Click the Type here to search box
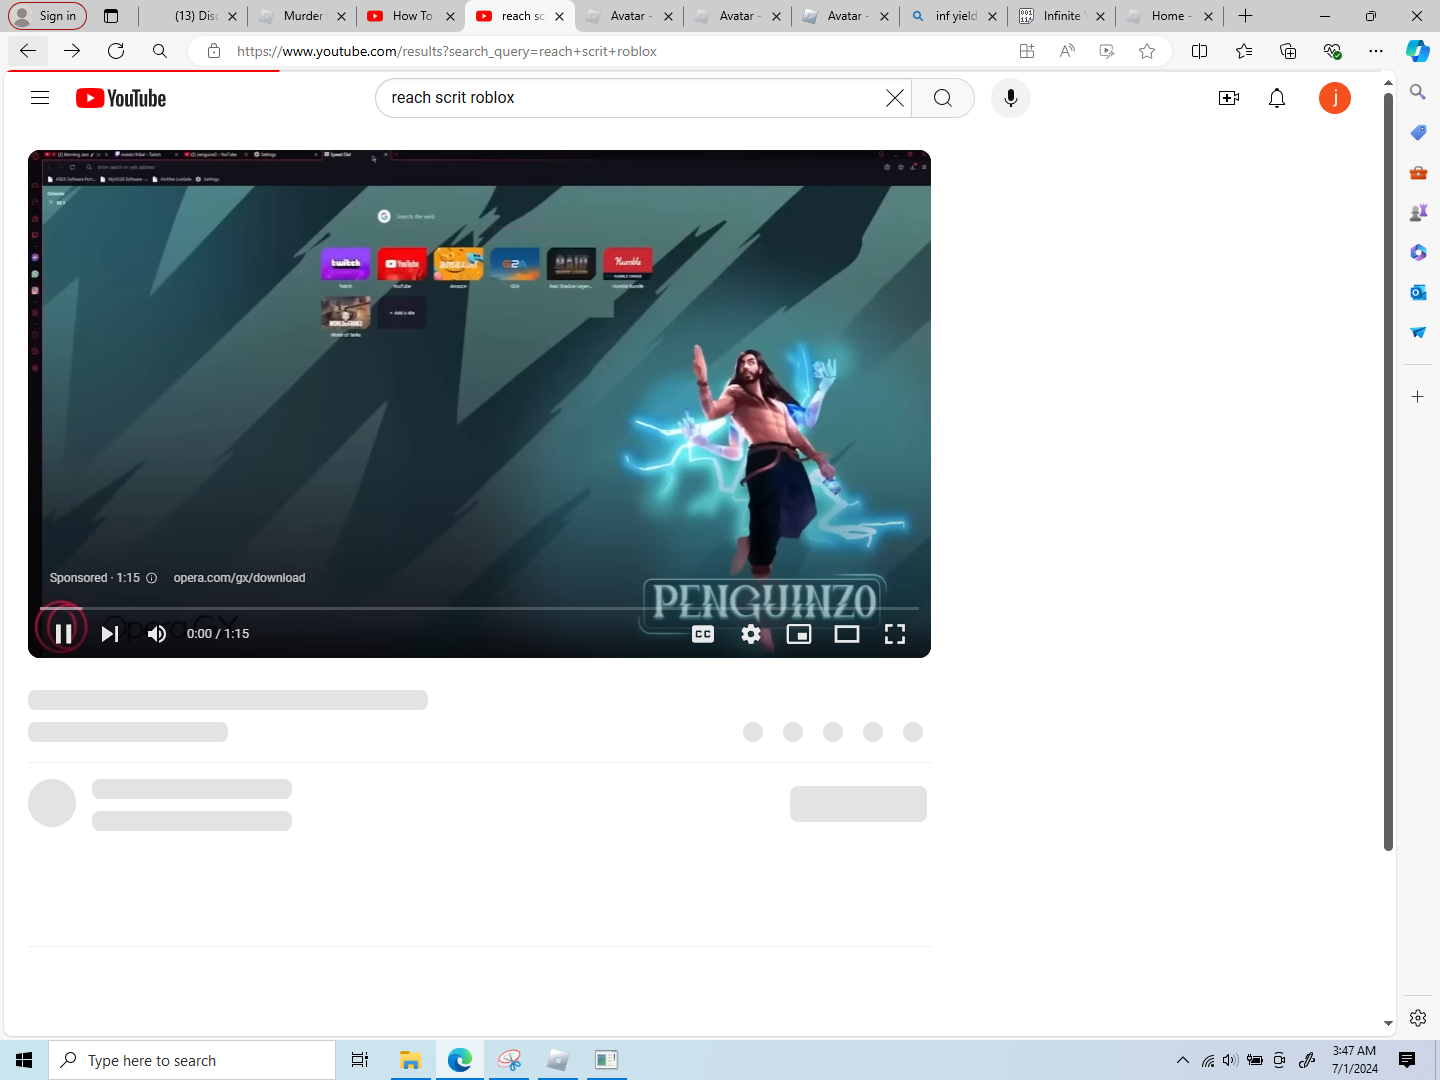The image size is (1440, 1080). click(192, 1060)
